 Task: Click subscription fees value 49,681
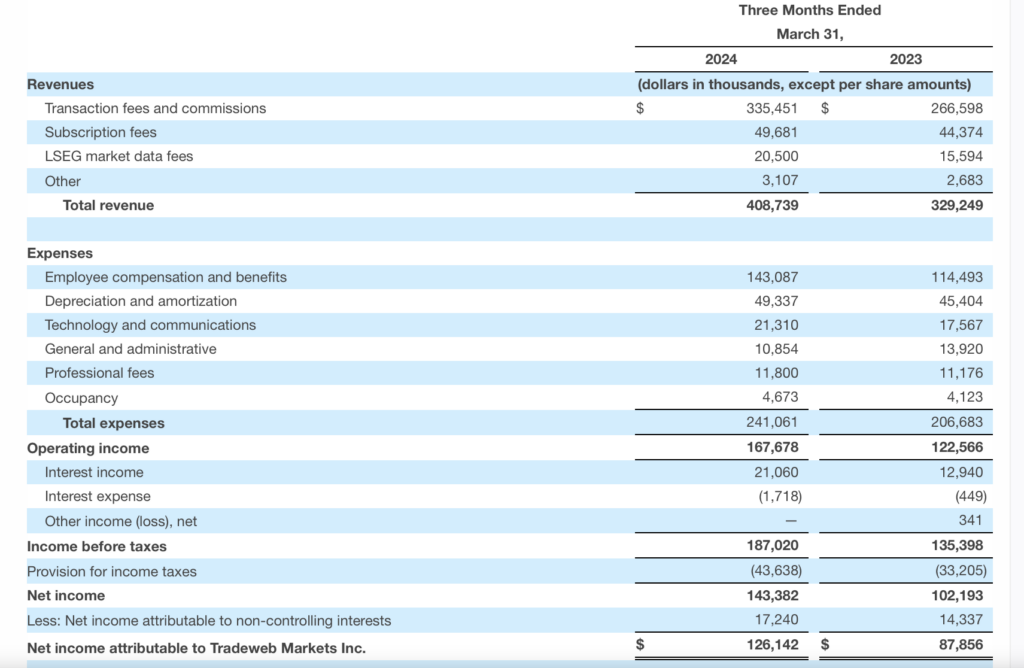point(776,133)
